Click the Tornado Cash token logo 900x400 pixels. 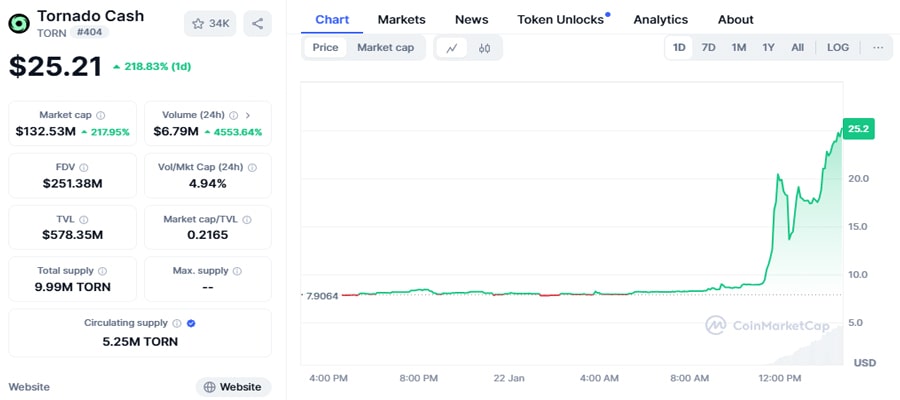[x=19, y=24]
